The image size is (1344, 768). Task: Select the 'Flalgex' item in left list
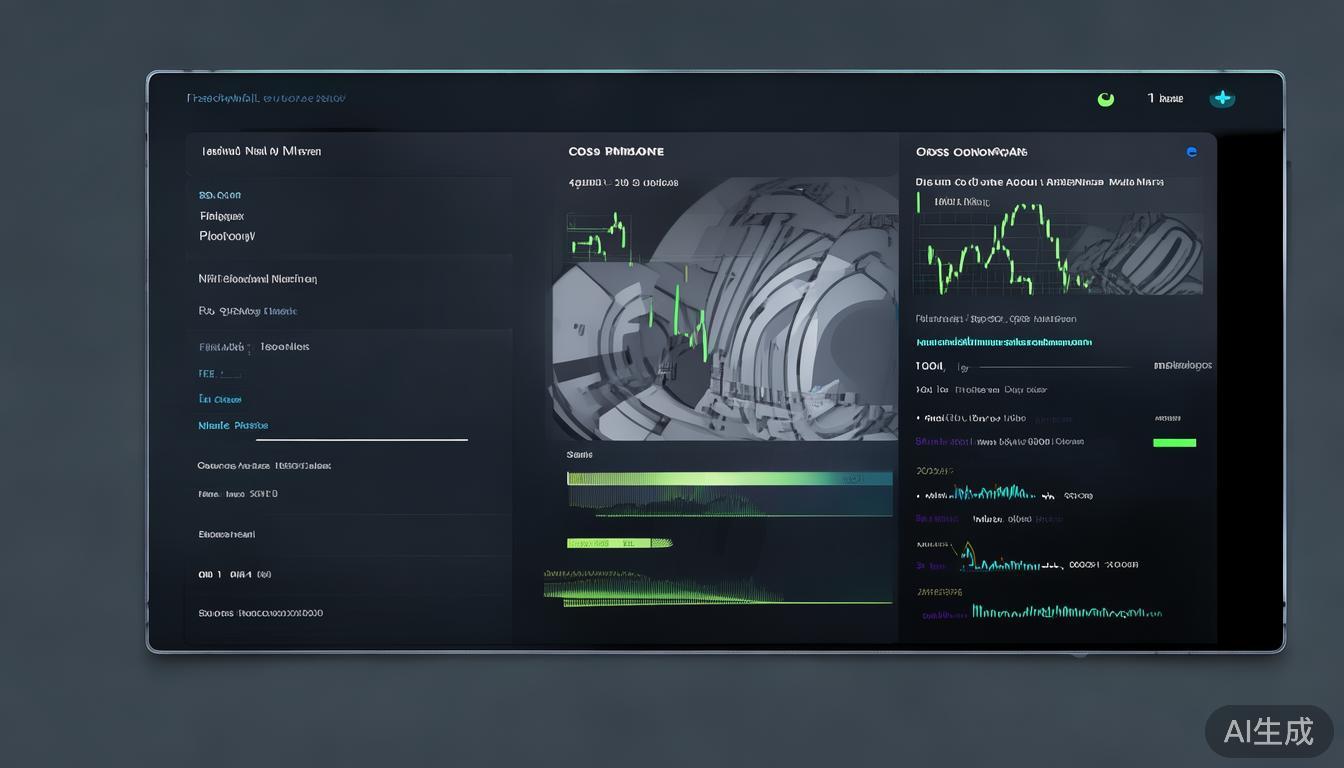pos(222,216)
